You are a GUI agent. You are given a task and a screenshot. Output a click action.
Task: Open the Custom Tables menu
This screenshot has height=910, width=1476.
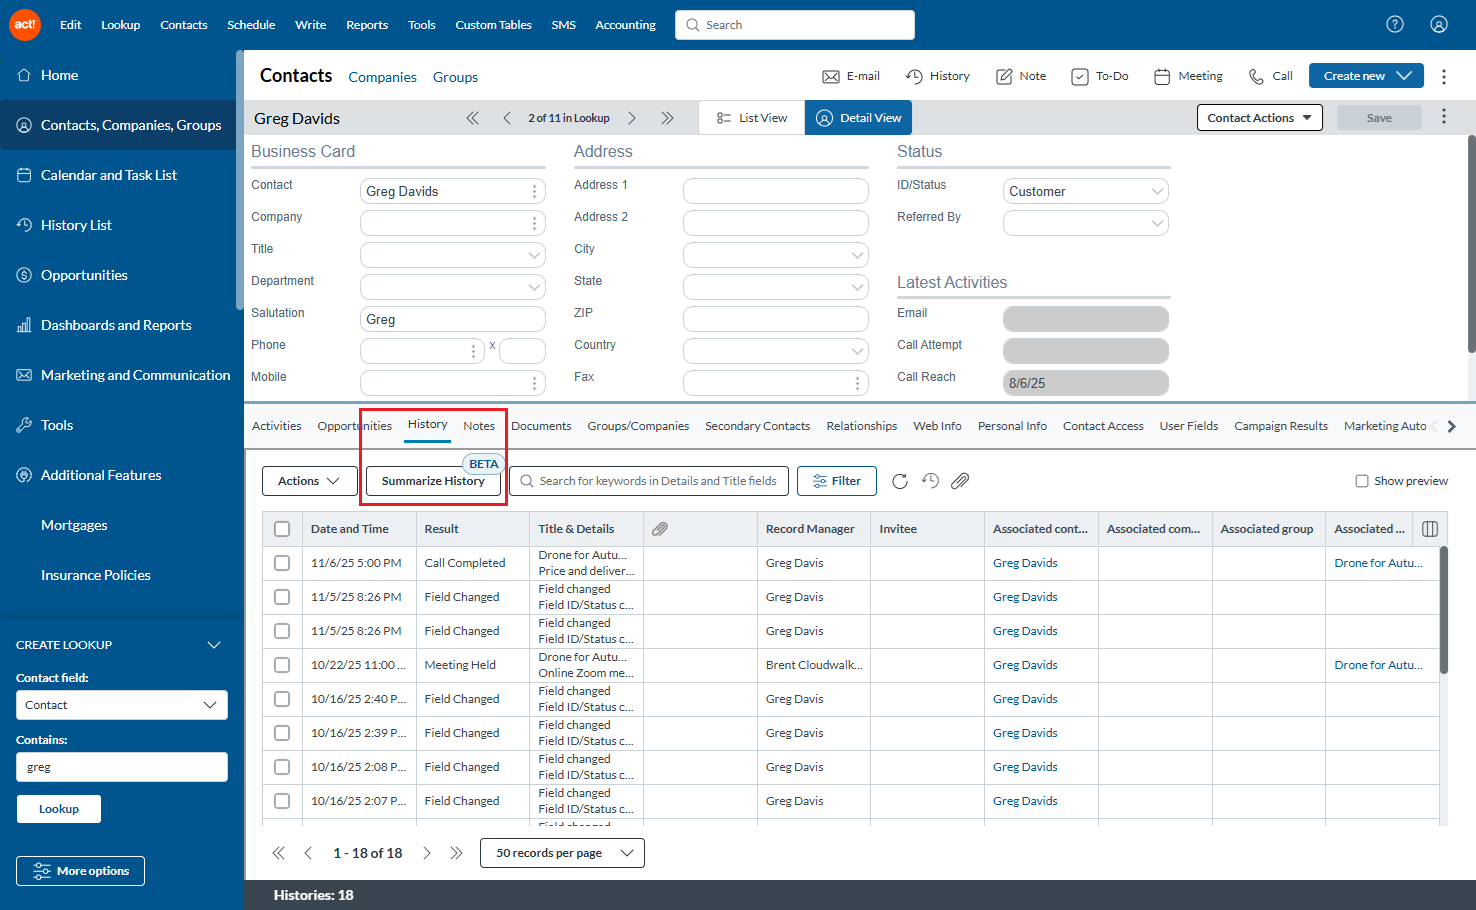(x=494, y=25)
